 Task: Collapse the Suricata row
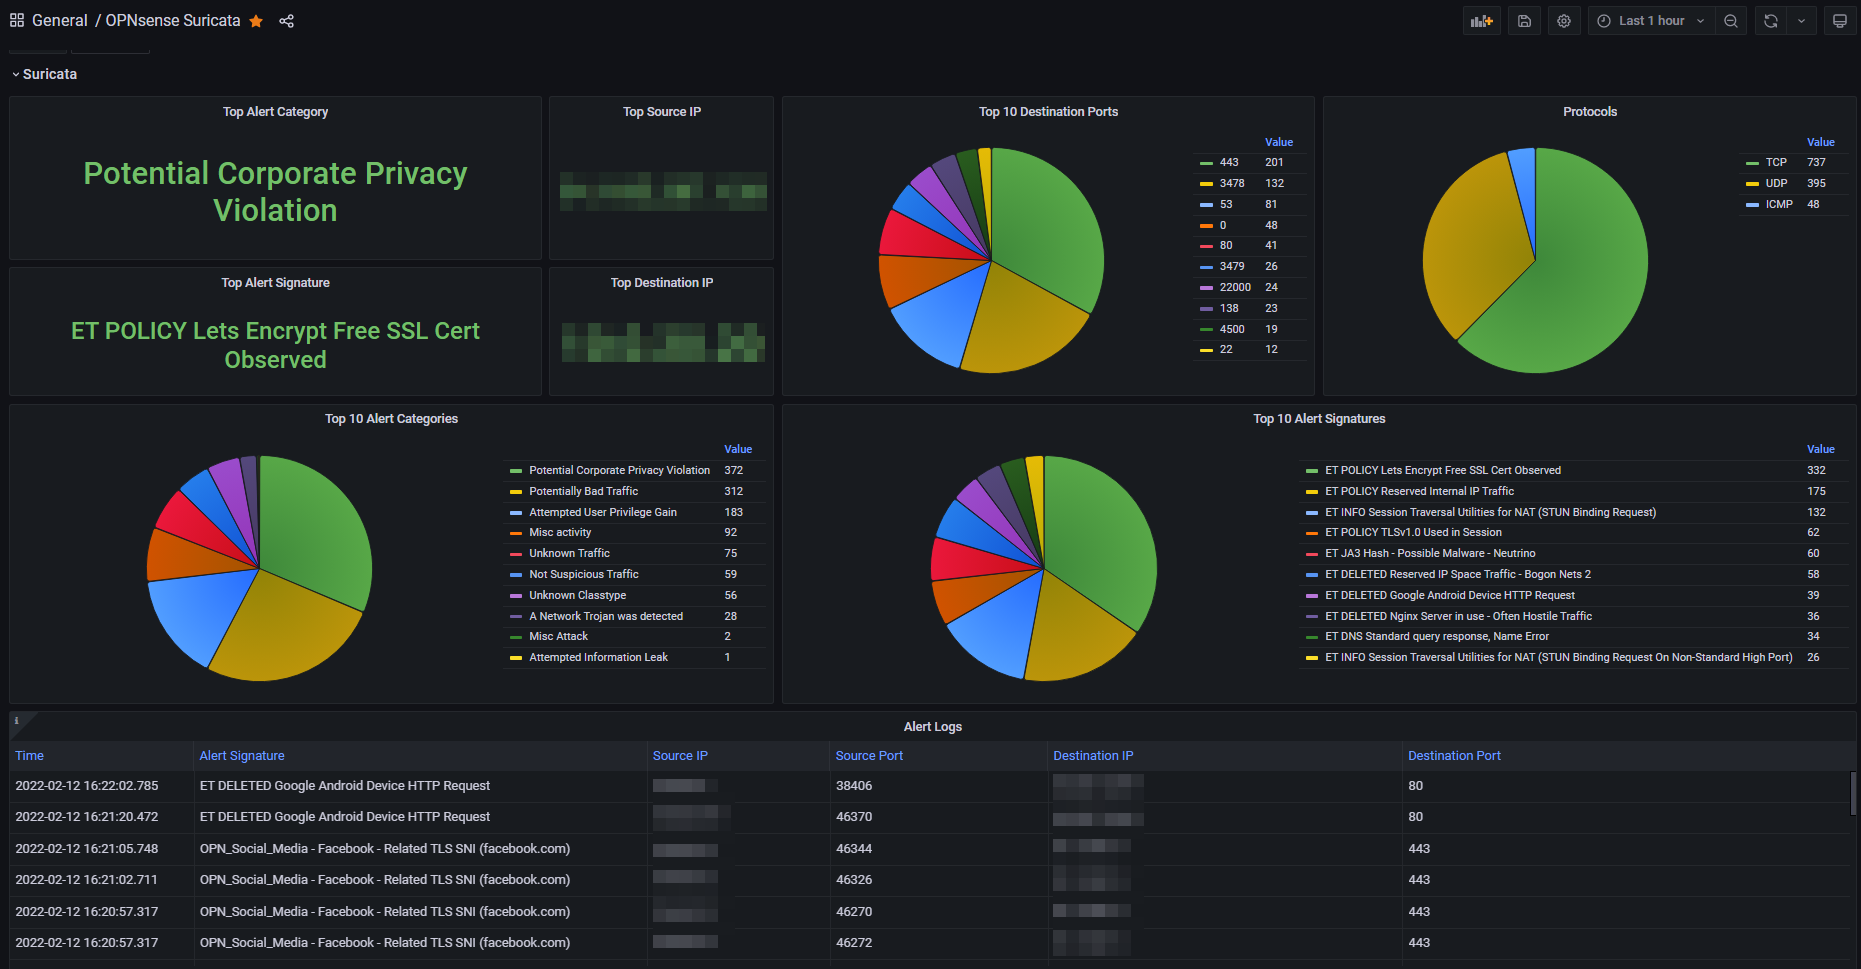(x=44, y=73)
